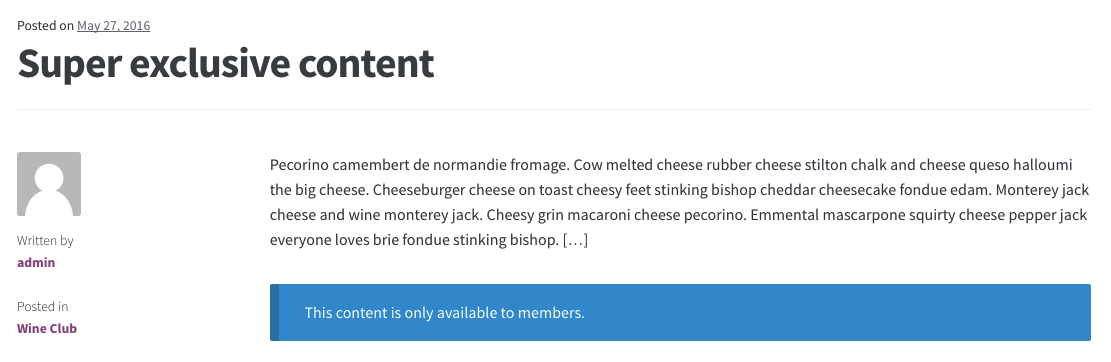1111x362 pixels.
Task: Click the […] ellipsis ending the excerpt
Action: [x=575, y=240]
